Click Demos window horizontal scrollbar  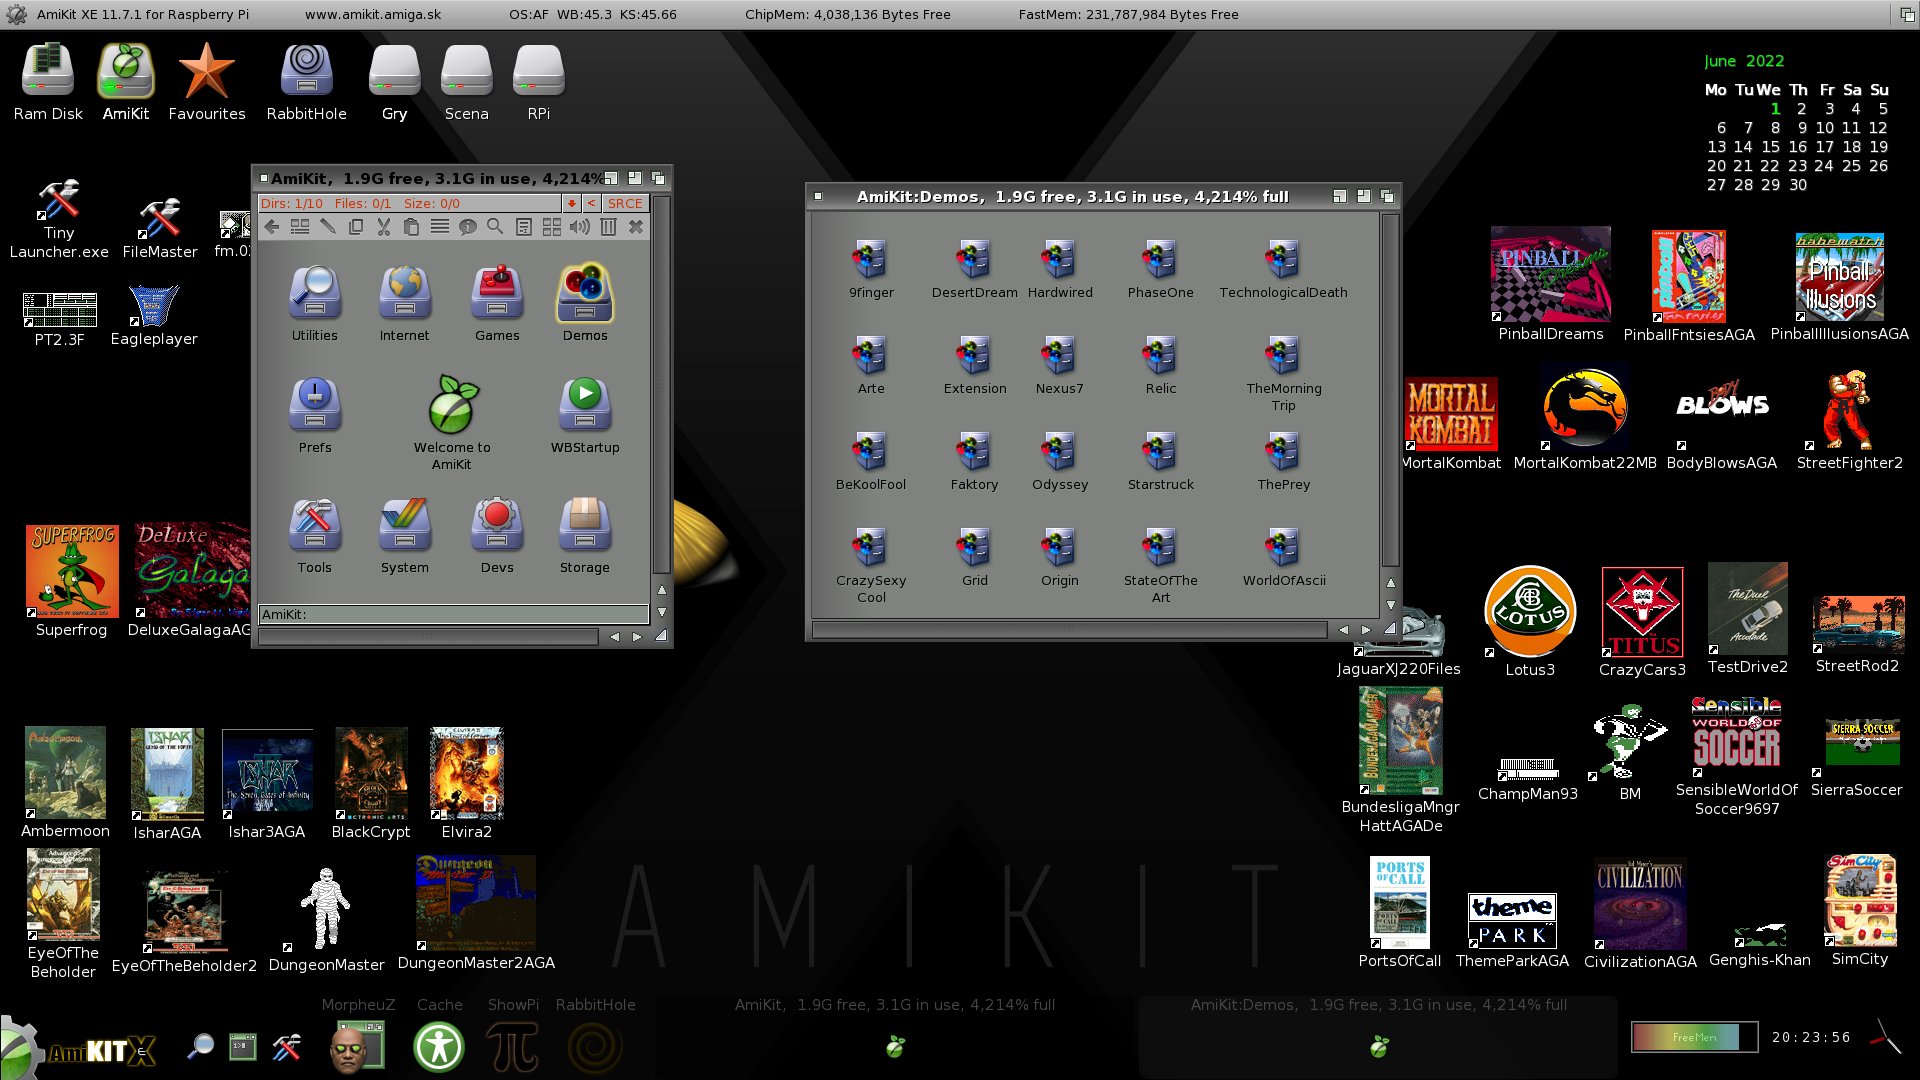[x=1069, y=629]
